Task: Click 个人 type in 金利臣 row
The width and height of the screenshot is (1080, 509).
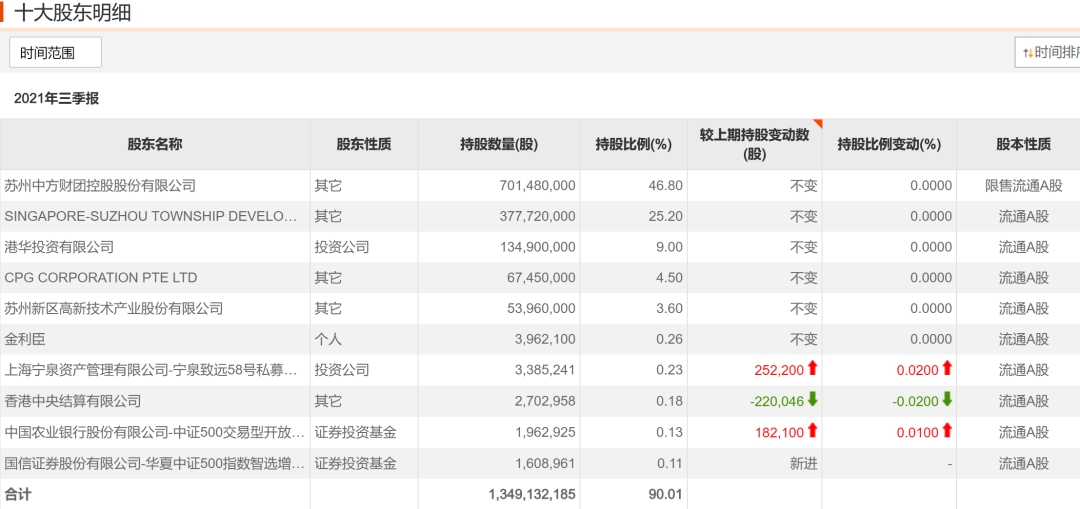Action: pos(328,339)
